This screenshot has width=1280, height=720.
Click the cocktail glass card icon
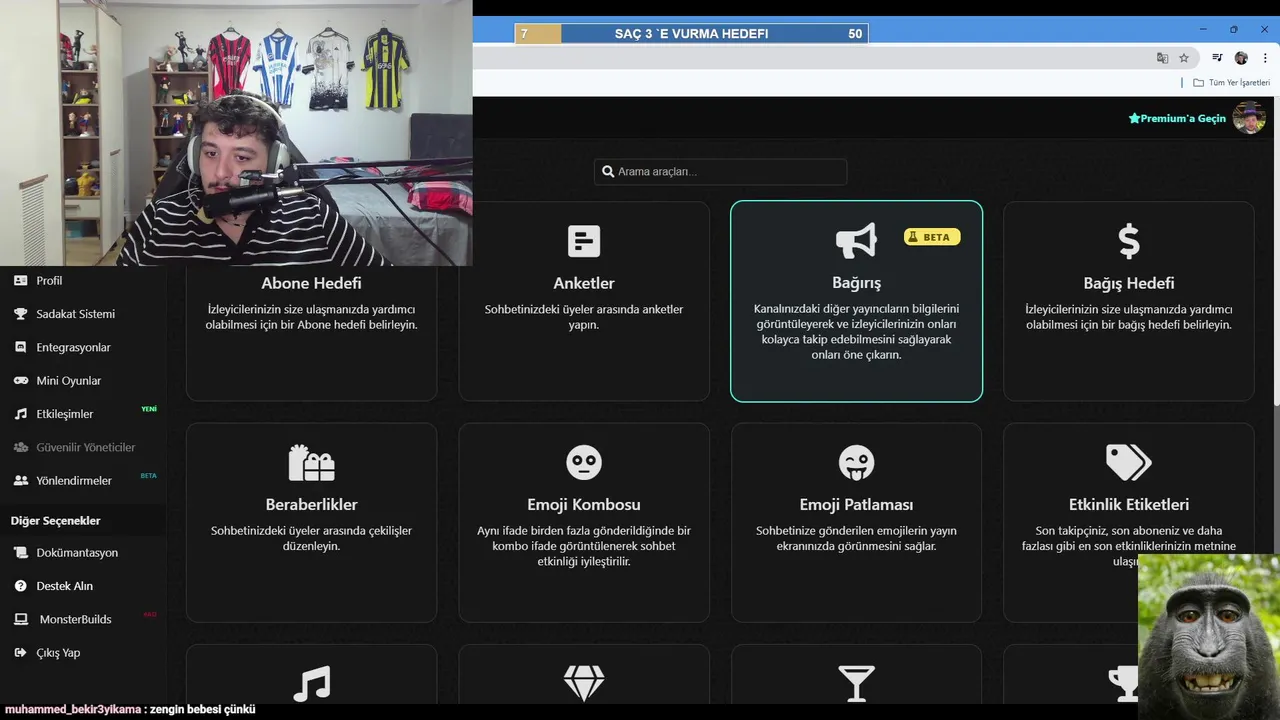point(856,684)
